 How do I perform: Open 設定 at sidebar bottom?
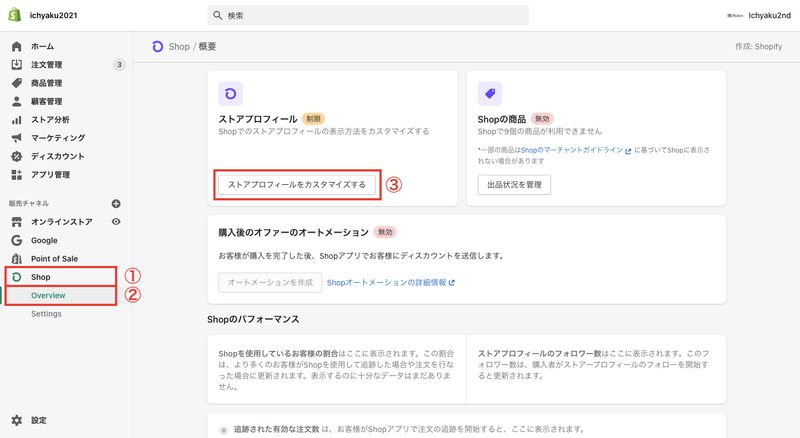pos(38,420)
